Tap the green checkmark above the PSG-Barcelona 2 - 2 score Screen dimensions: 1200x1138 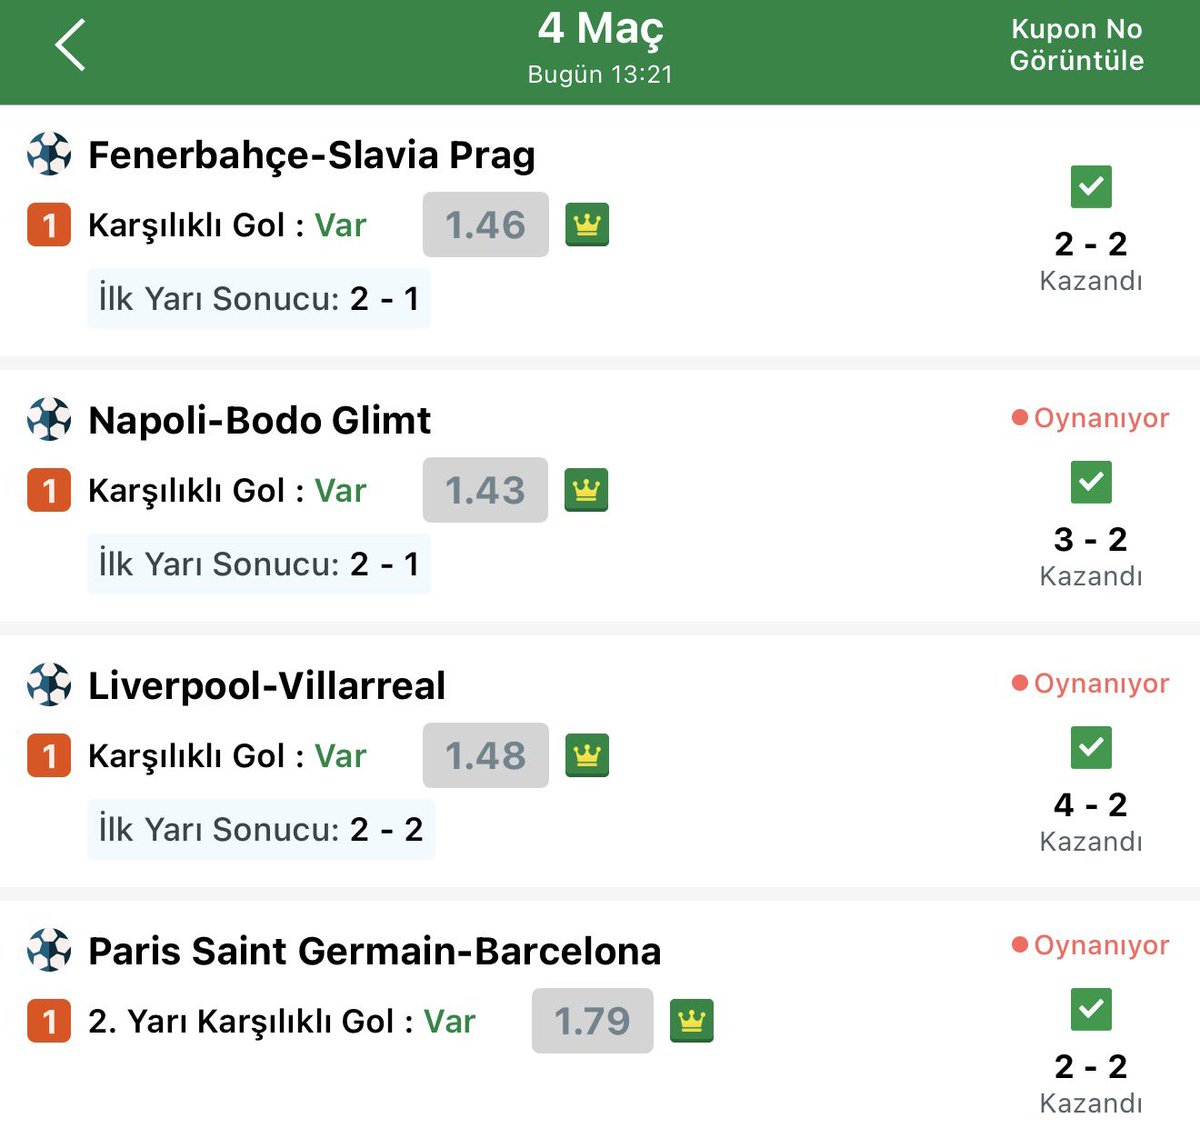click(x=1091, y=1009)
